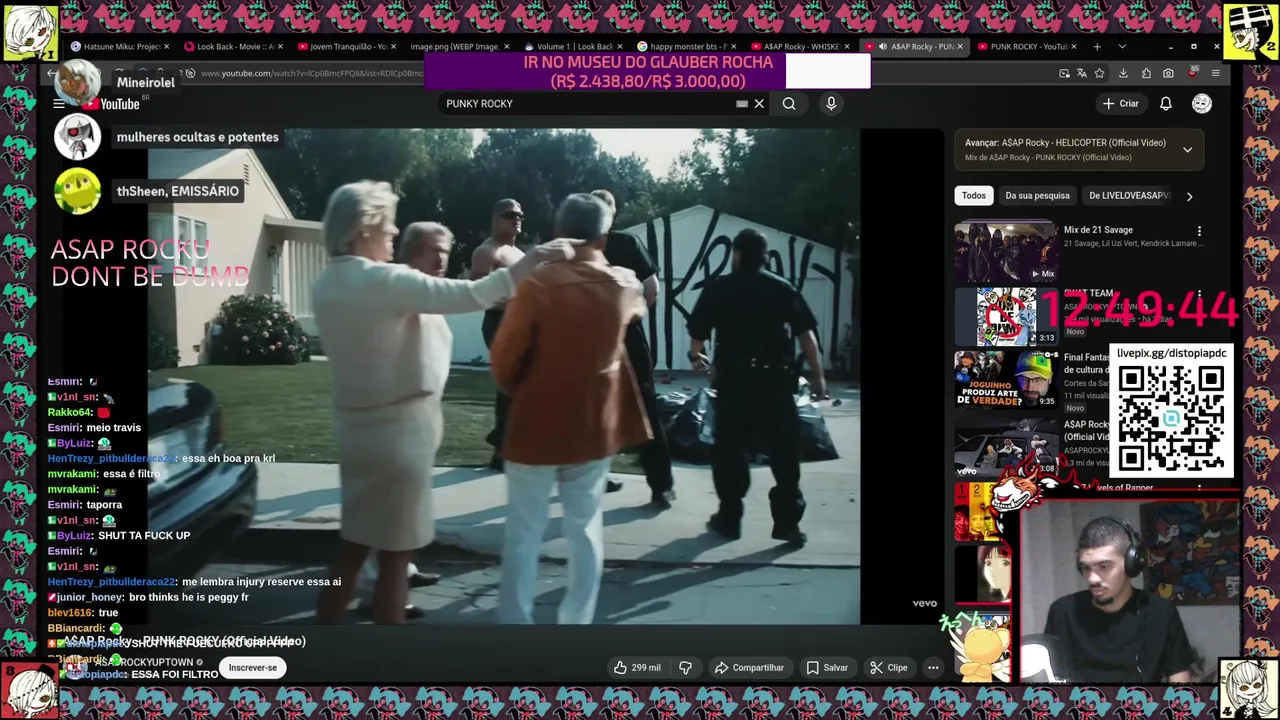
Task: Click the YouTube search magnifier icon
Action: pyautogui.click(x=789, y=103)
